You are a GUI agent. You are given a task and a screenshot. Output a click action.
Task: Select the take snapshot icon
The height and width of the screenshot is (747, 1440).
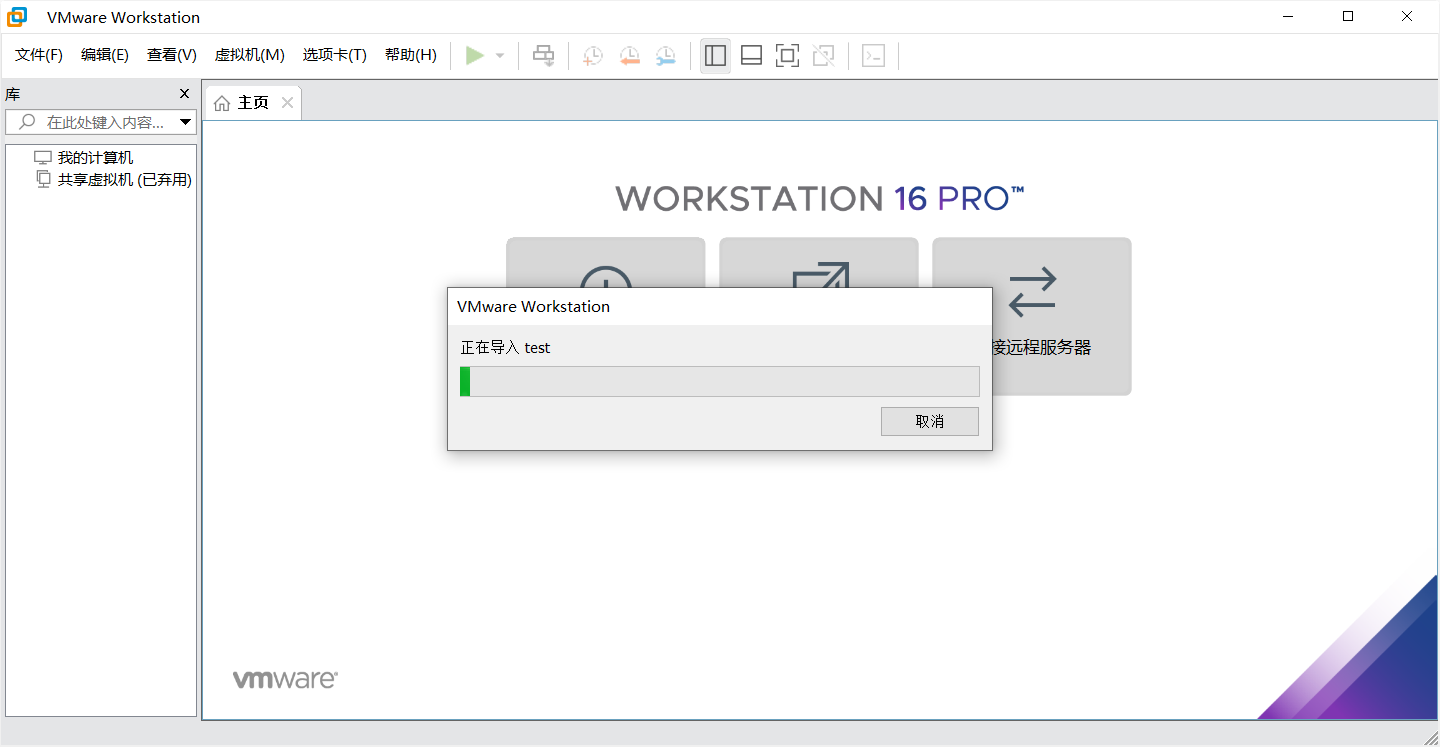pos(592,55)
